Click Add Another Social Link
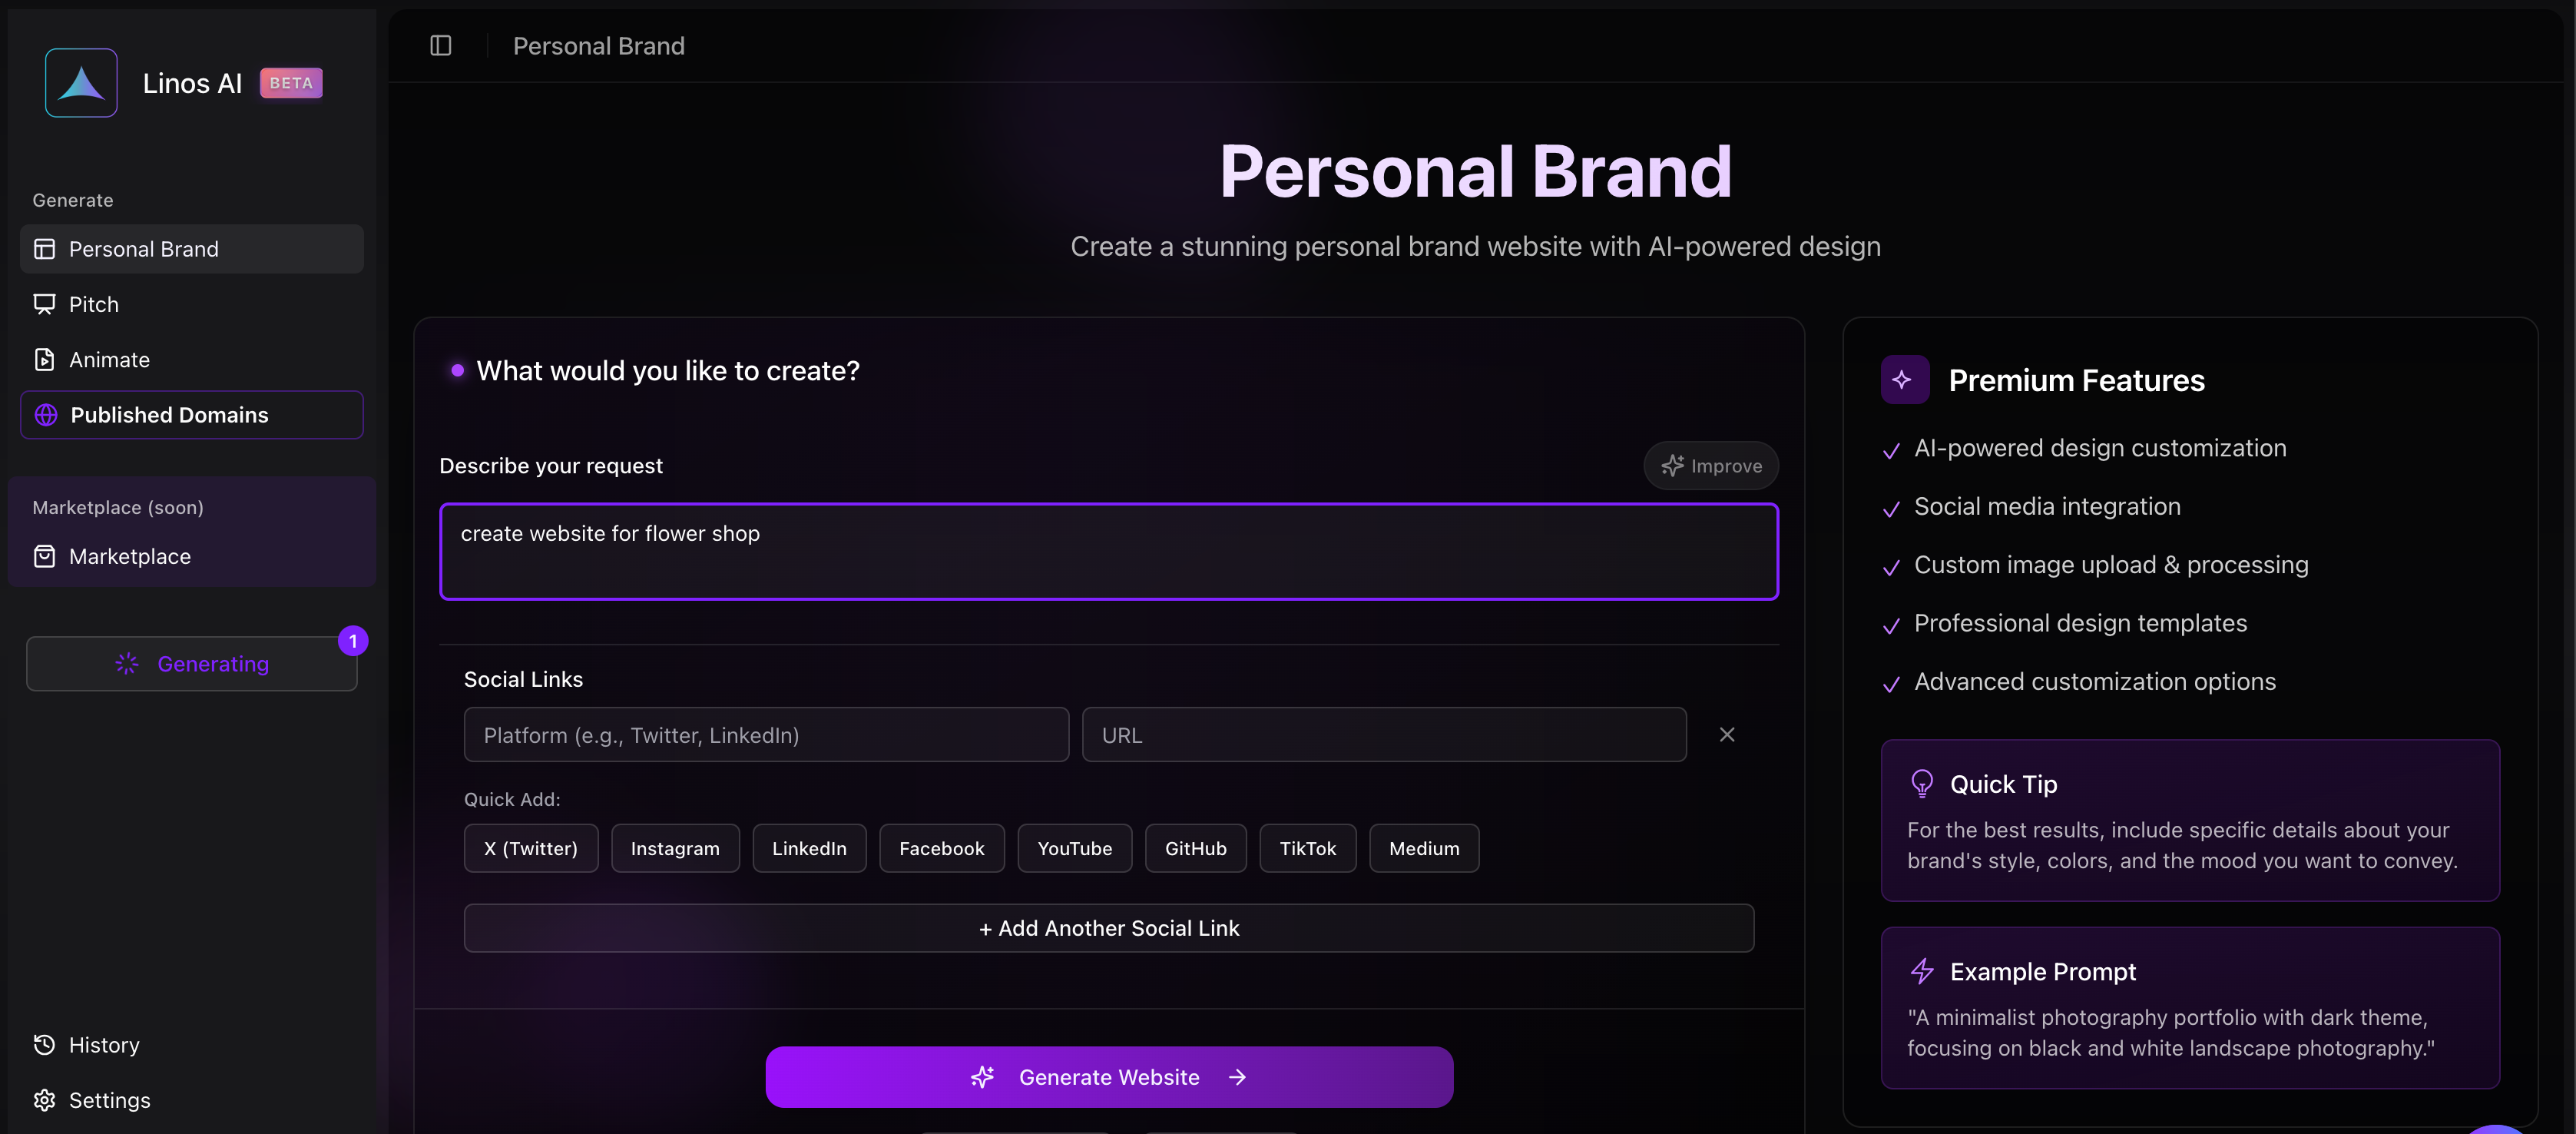Viewport: 2576px width, 1134px height. pyautogui.click(x=1109, y=928)
